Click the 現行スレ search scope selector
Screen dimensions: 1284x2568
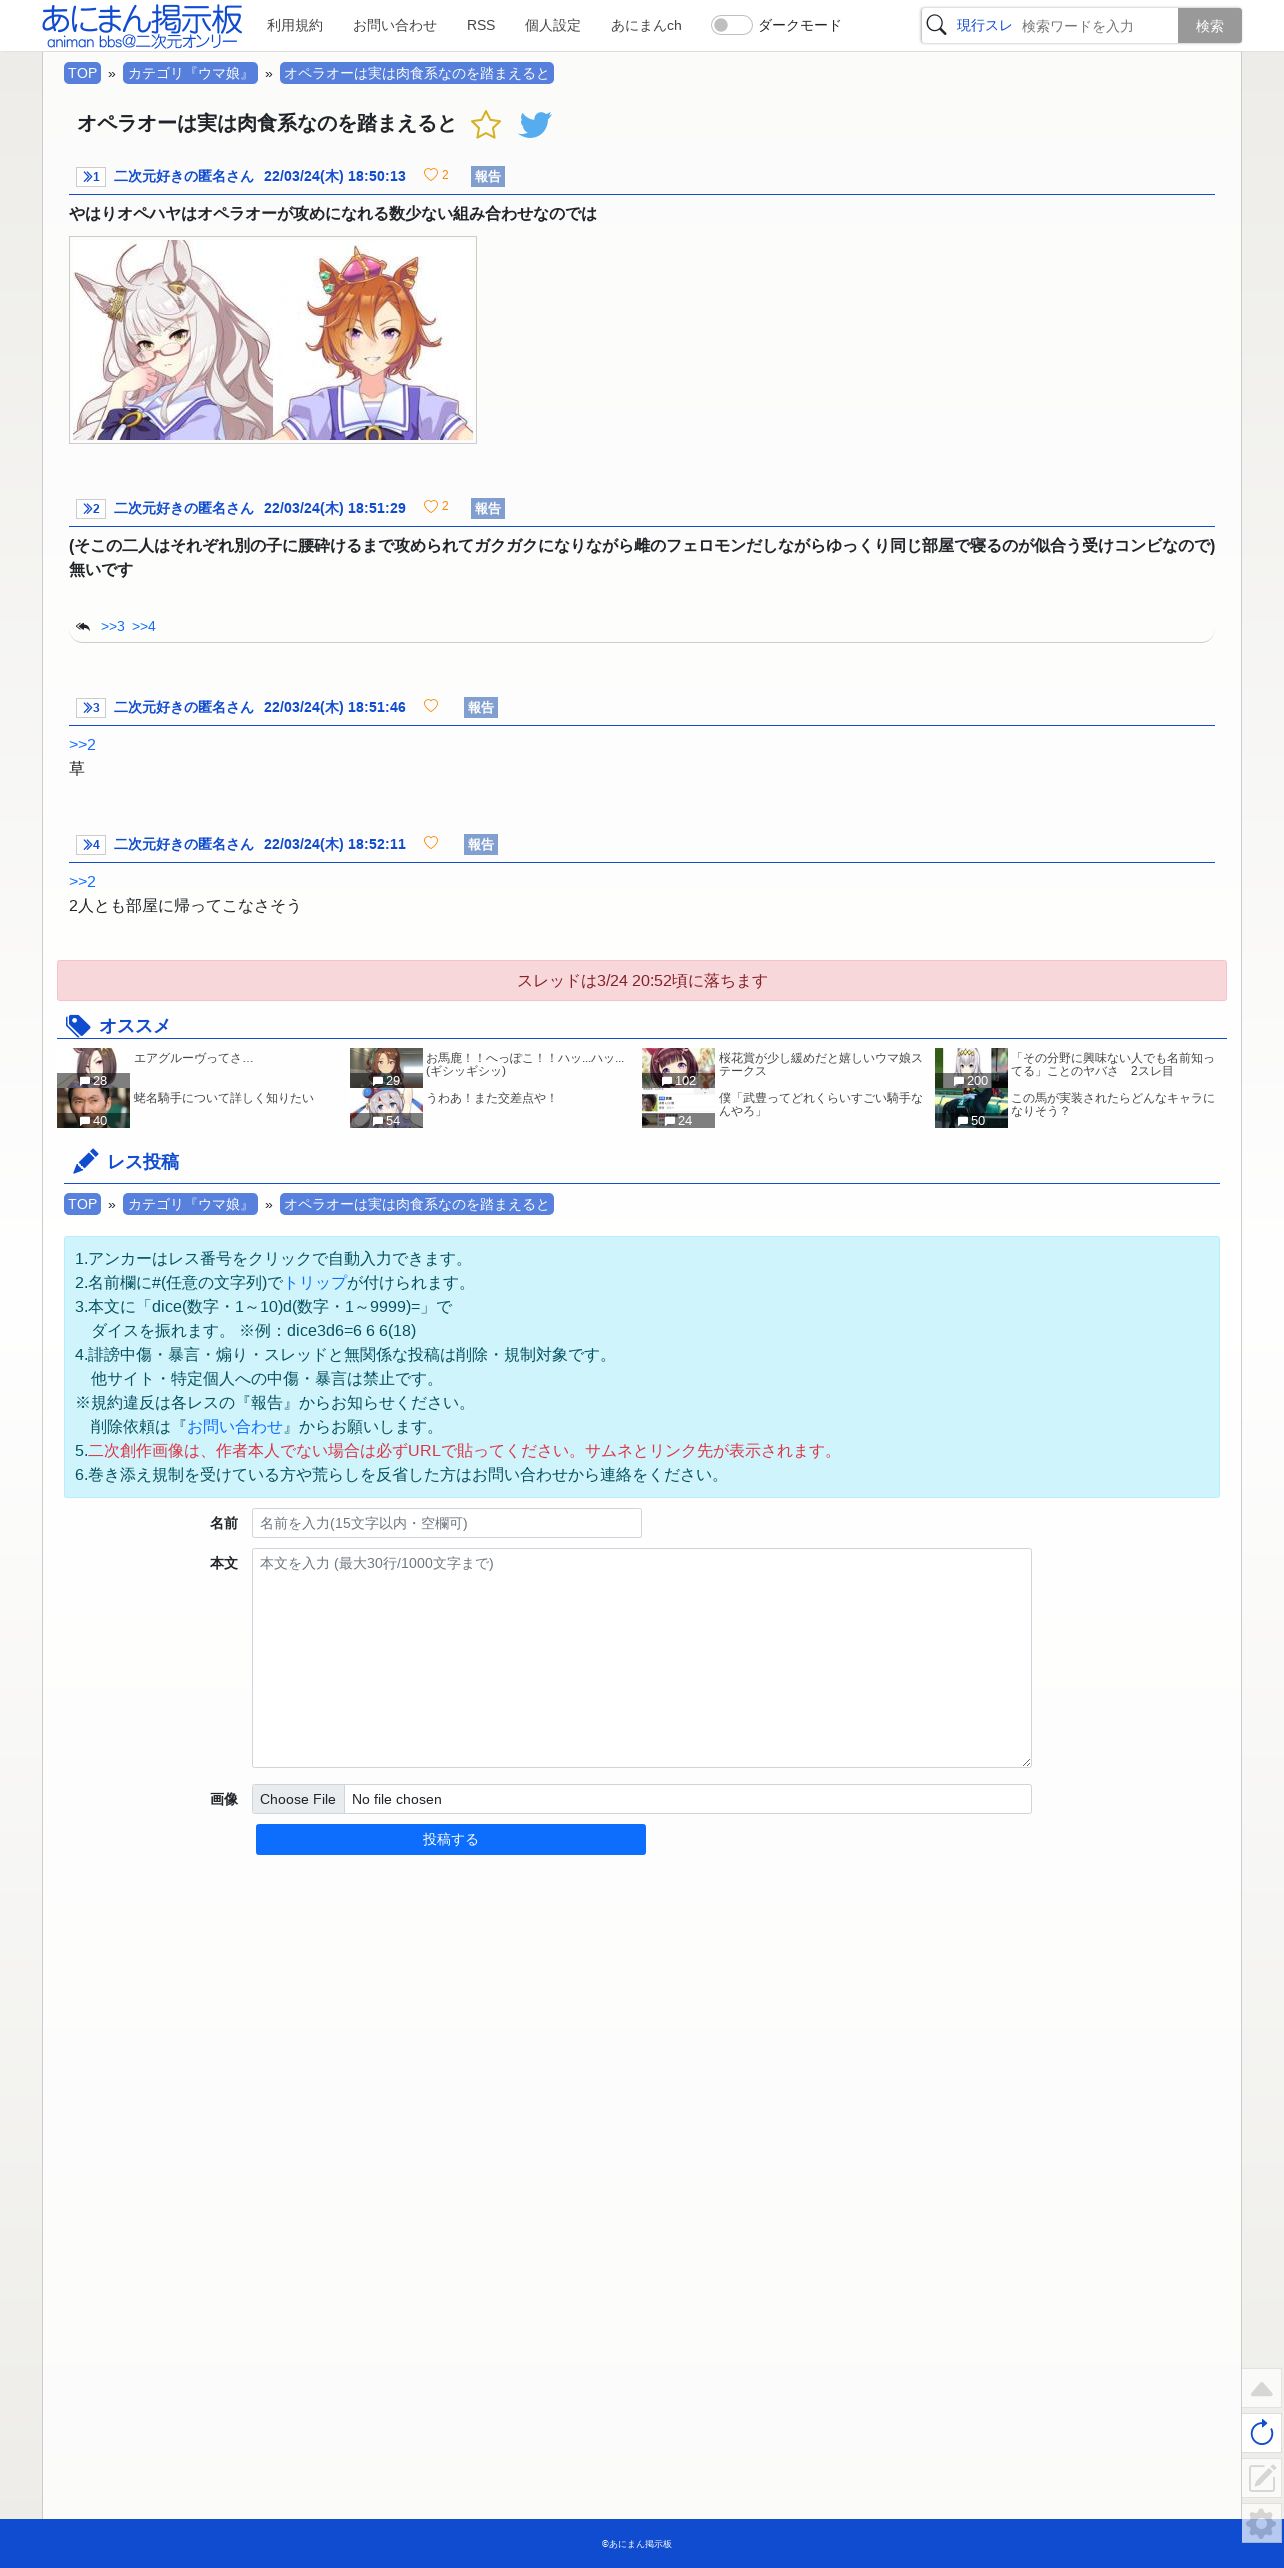coord(984,25)
